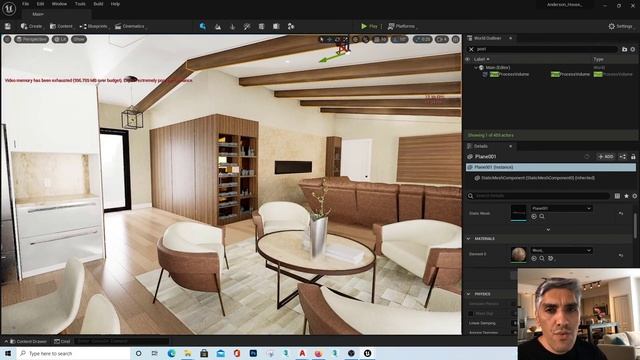
Task: Open the Content dropdown
Action: (x=61, y=26)
